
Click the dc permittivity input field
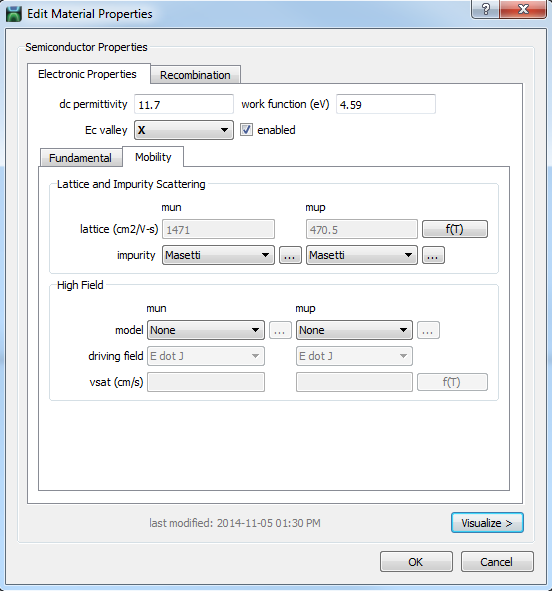[184, 104]
